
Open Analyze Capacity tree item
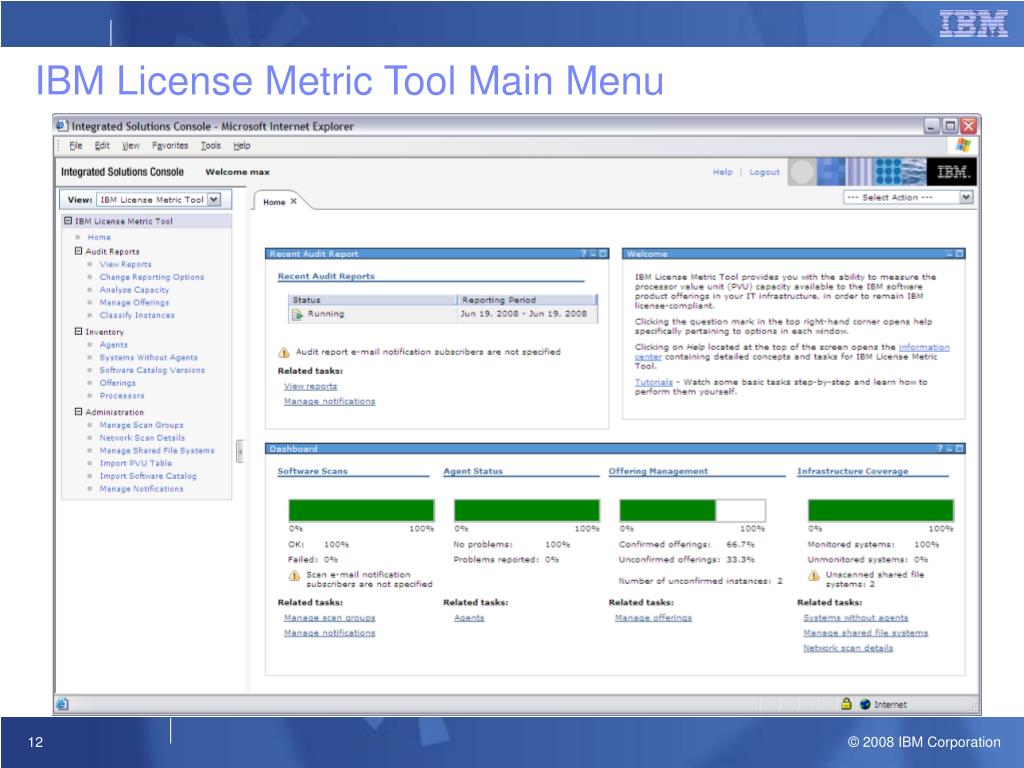pyautogui.click(x=134, y=290)
